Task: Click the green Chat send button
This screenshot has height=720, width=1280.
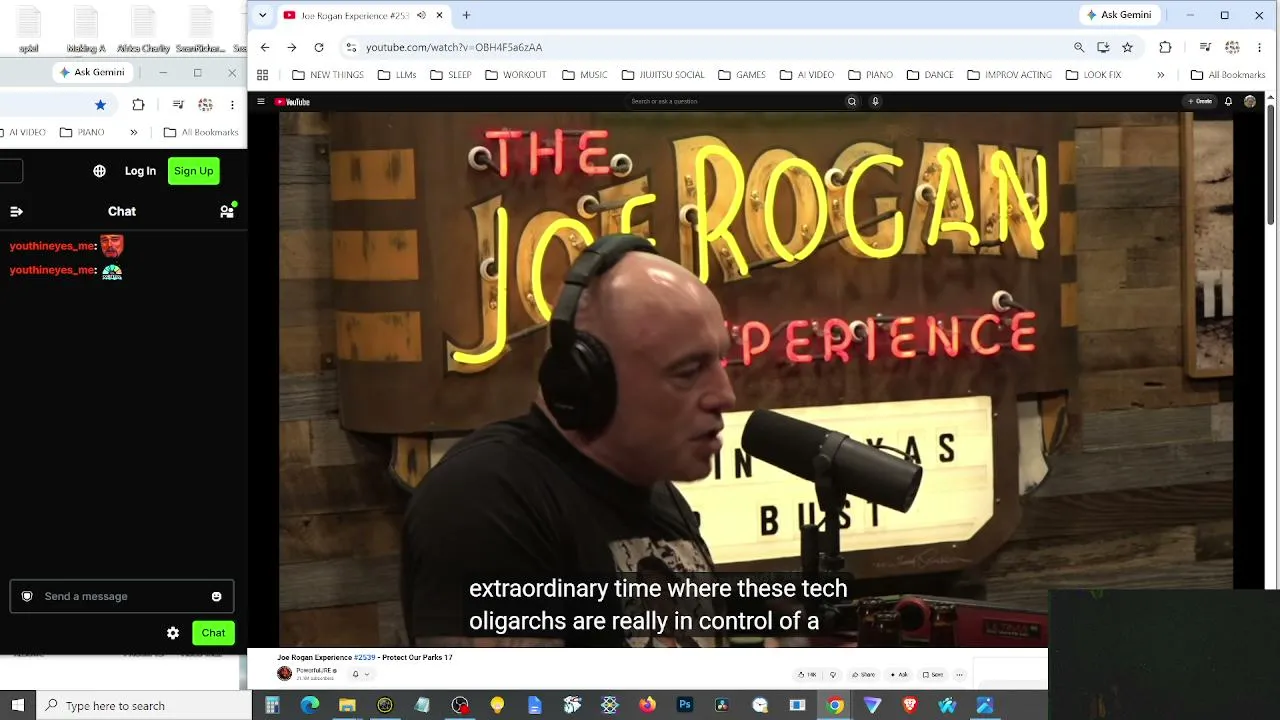Action: (x=213, y=633)
